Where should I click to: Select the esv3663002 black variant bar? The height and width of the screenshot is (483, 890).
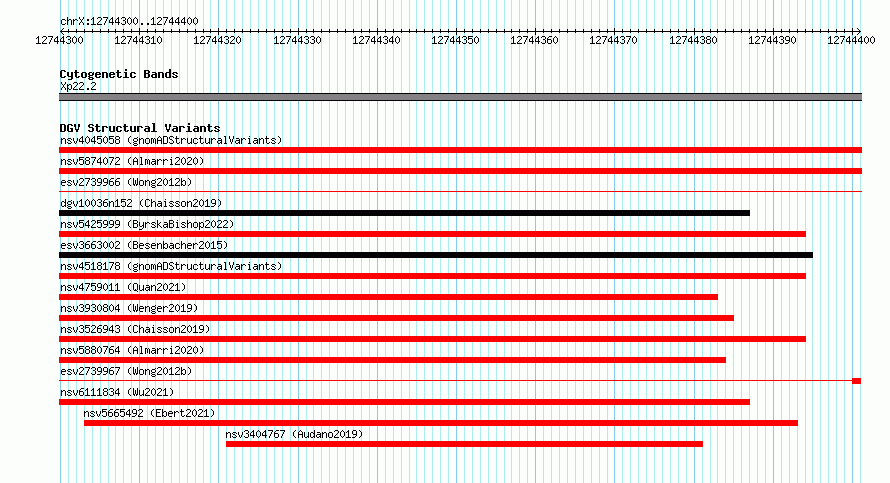click(436, 255)
